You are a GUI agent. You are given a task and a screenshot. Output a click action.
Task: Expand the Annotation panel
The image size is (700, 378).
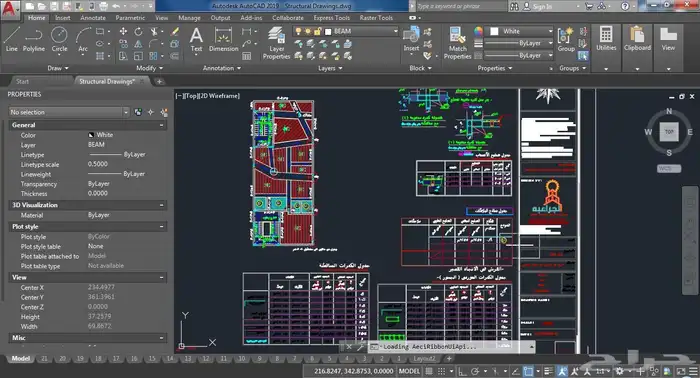pos(221,68)
